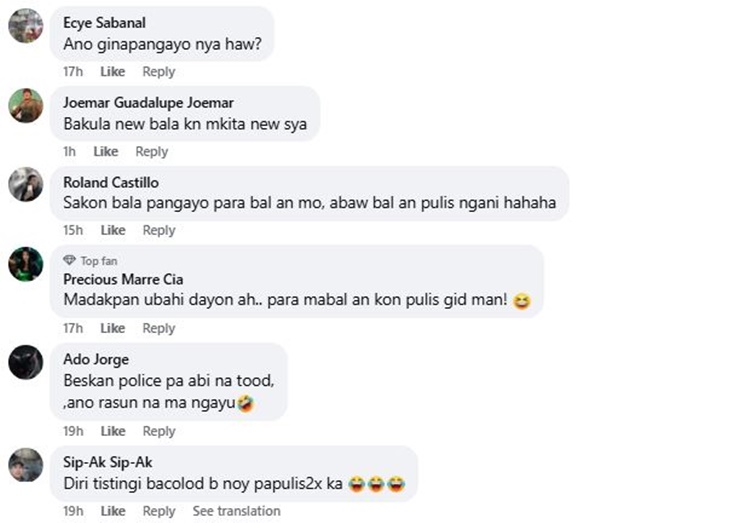The height and width of the screenshot is (523, 750).
Task: Select See translation under Sip-Ak's comment
Action: pyautogui.click(x=236, y=511)
